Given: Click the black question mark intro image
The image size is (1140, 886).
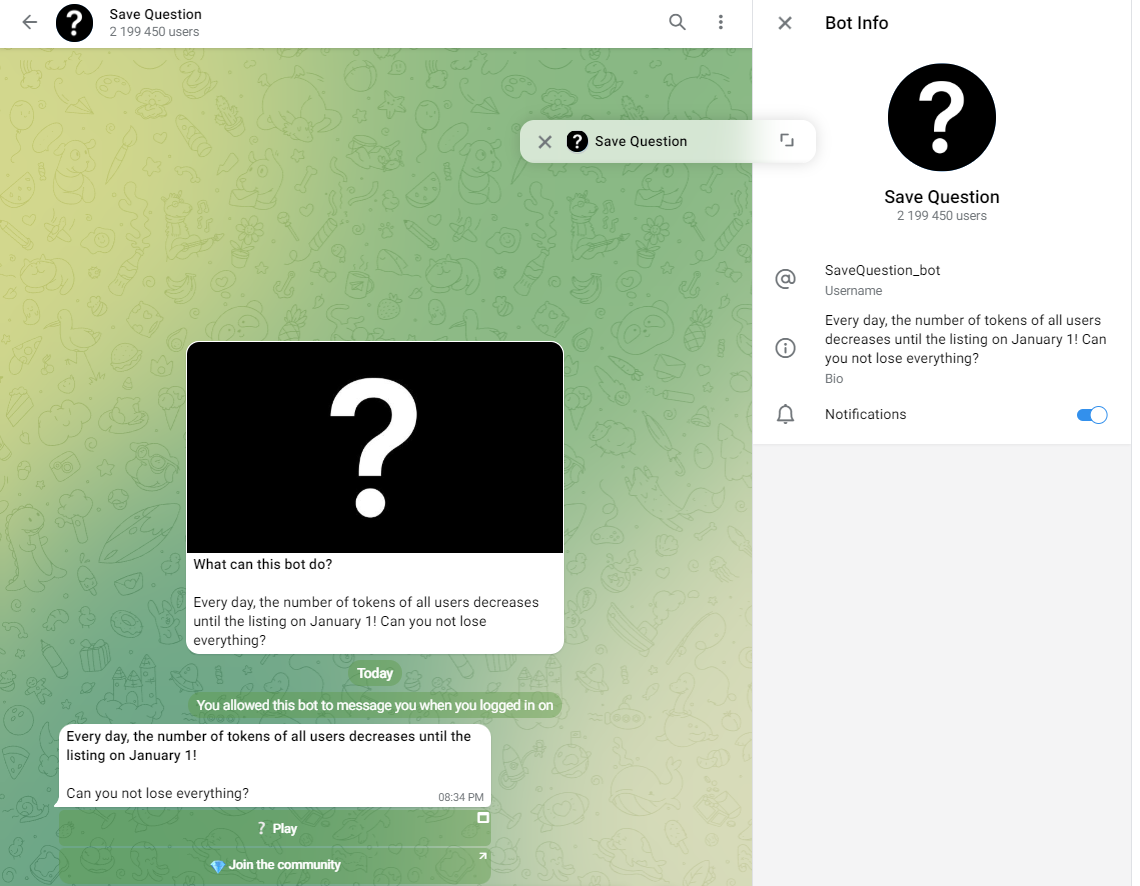Looking at the screenshot, I should pos(375,447).
